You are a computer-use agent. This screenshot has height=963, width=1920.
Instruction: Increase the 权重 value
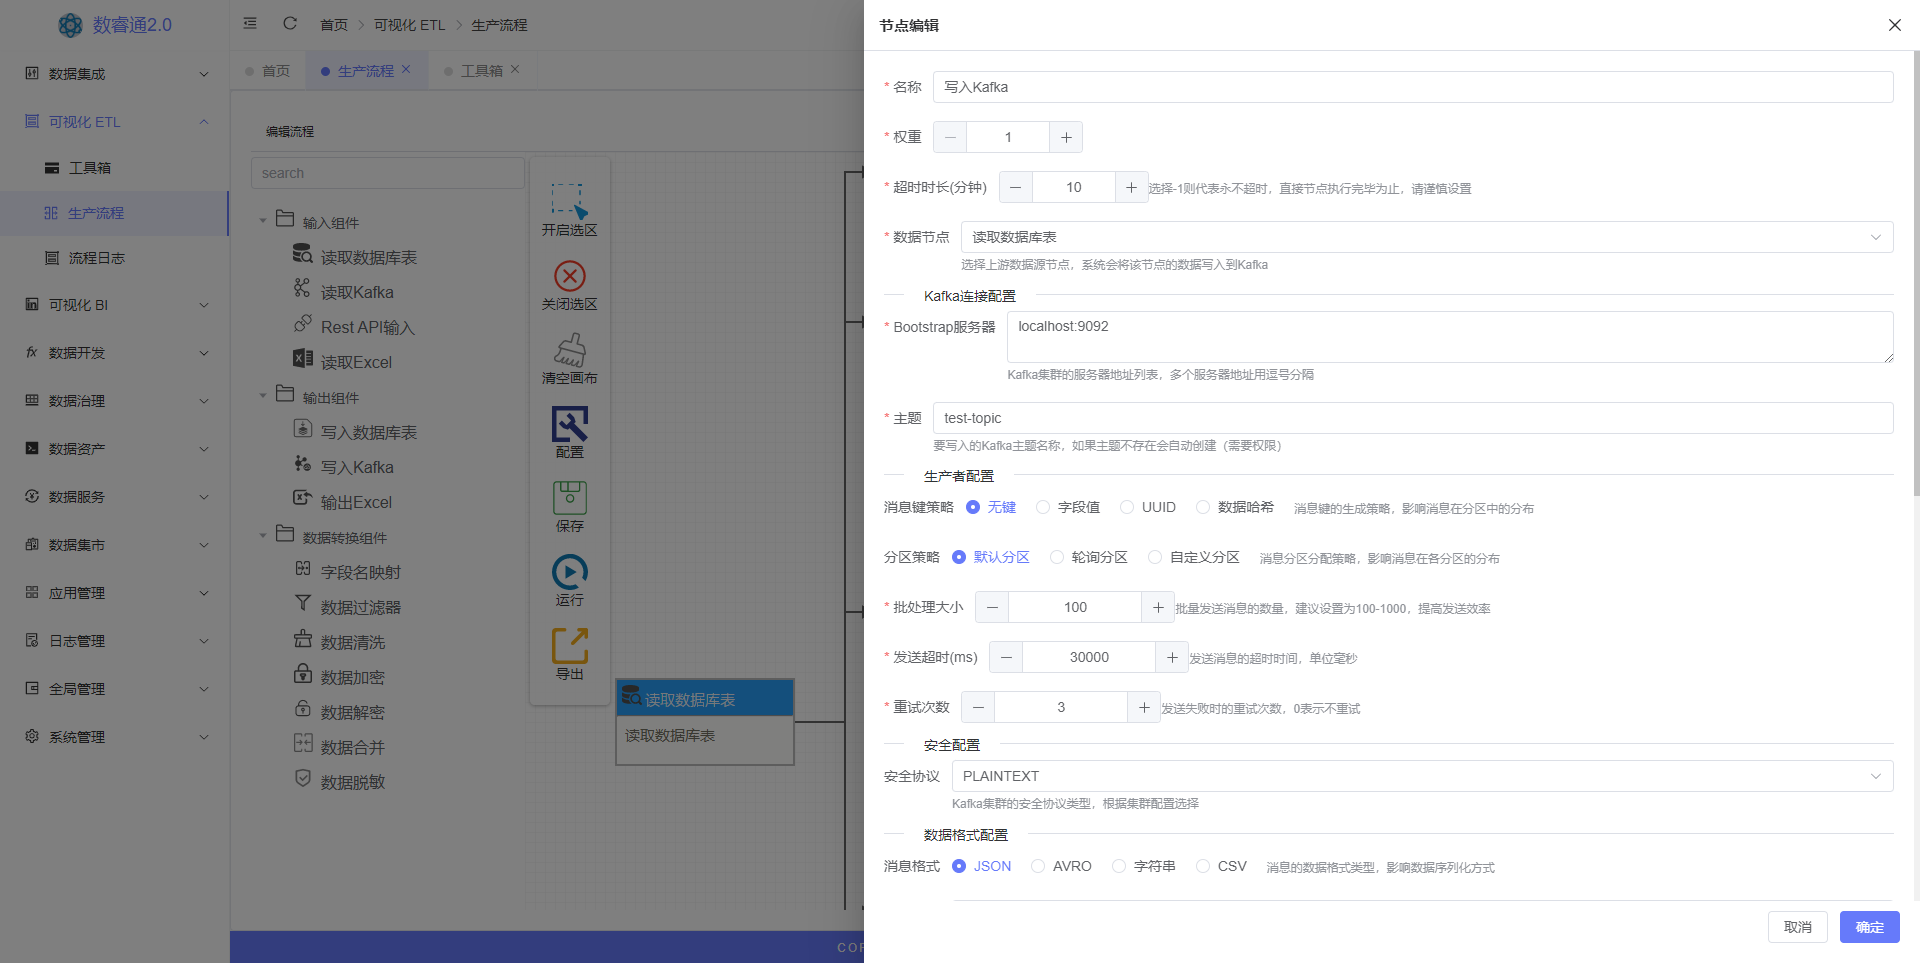pyautogui.click(x=1066, y=137)
